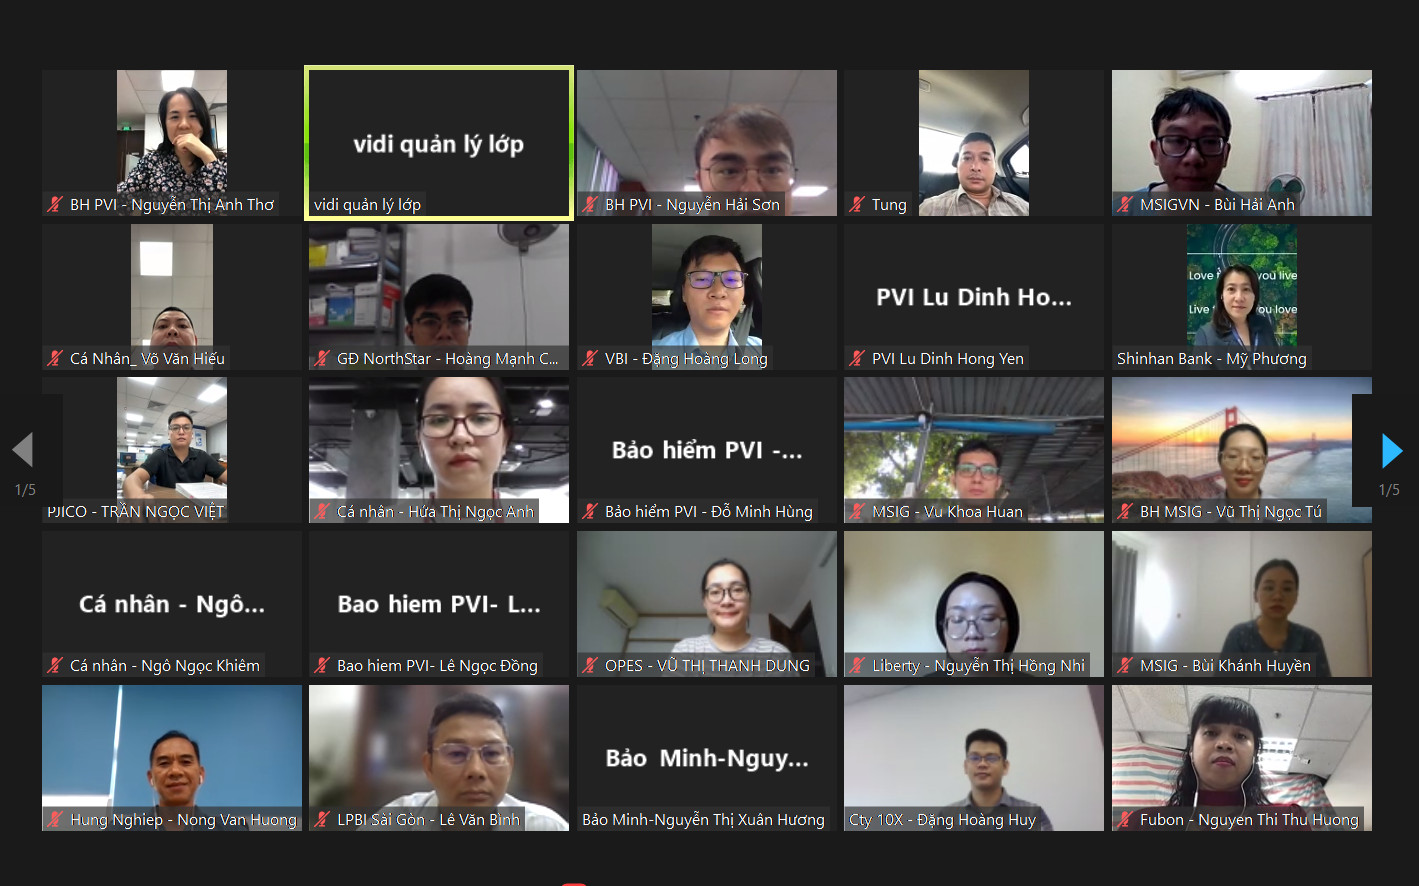Click muted mic icon for Bùi Khánh Huyền
Viewport: 1419px width, 886px height.
(1125, 665)
